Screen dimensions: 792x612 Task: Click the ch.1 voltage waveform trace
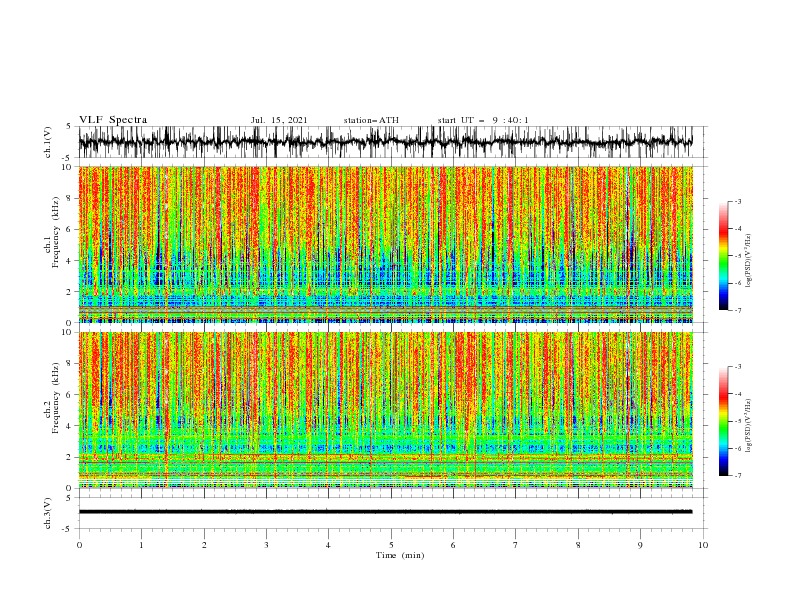[x=385, y=142]
